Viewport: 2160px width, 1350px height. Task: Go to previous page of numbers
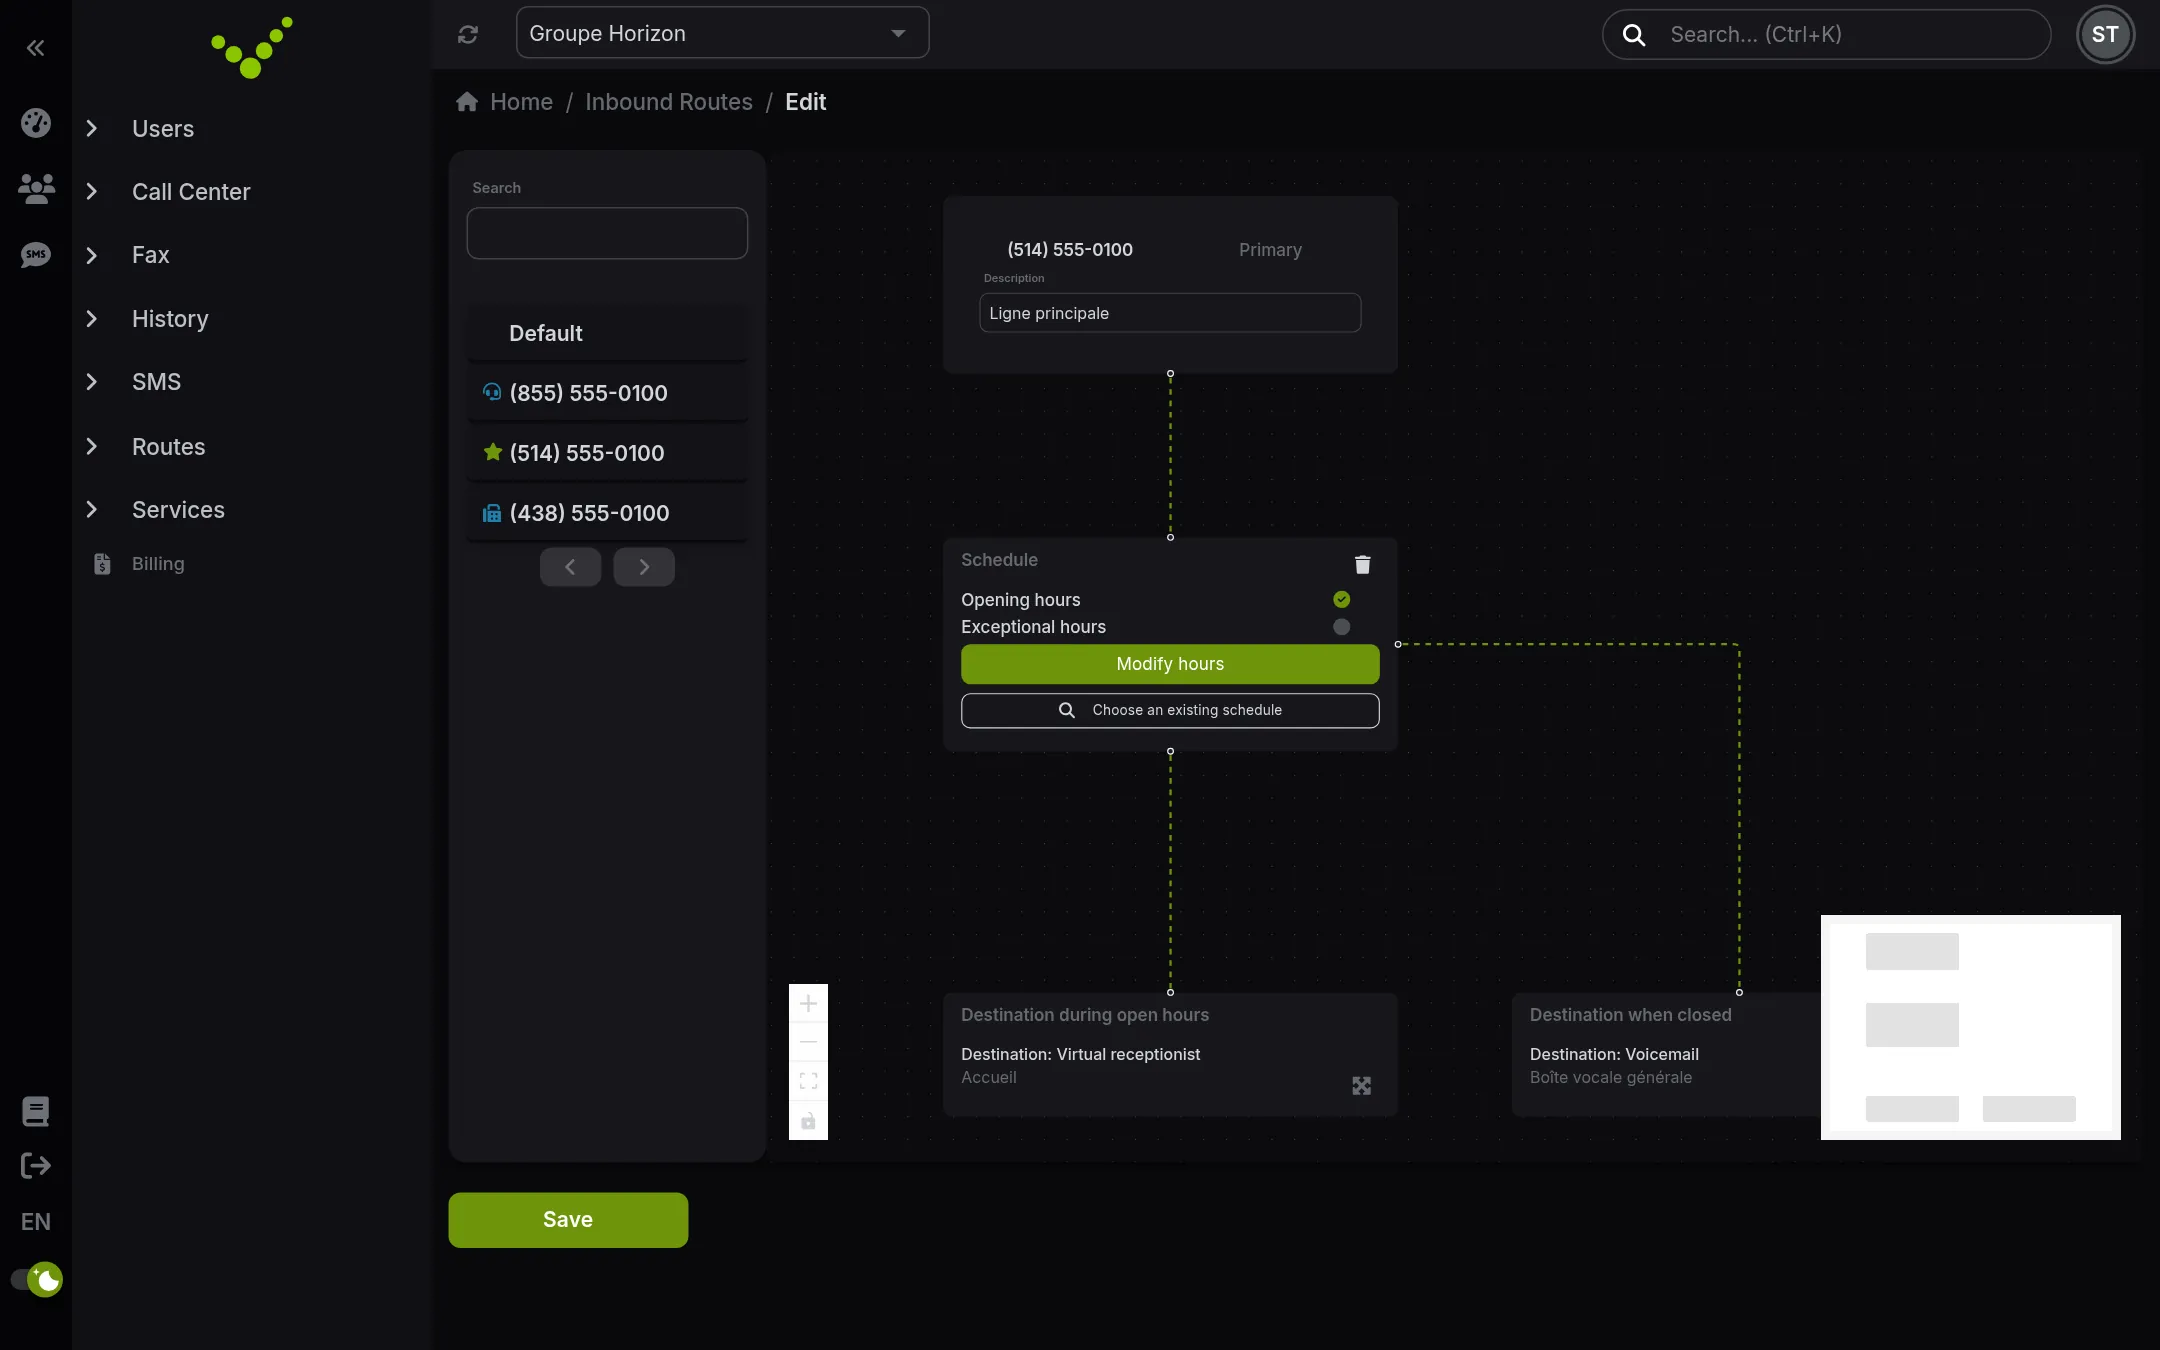pos(570,567)
